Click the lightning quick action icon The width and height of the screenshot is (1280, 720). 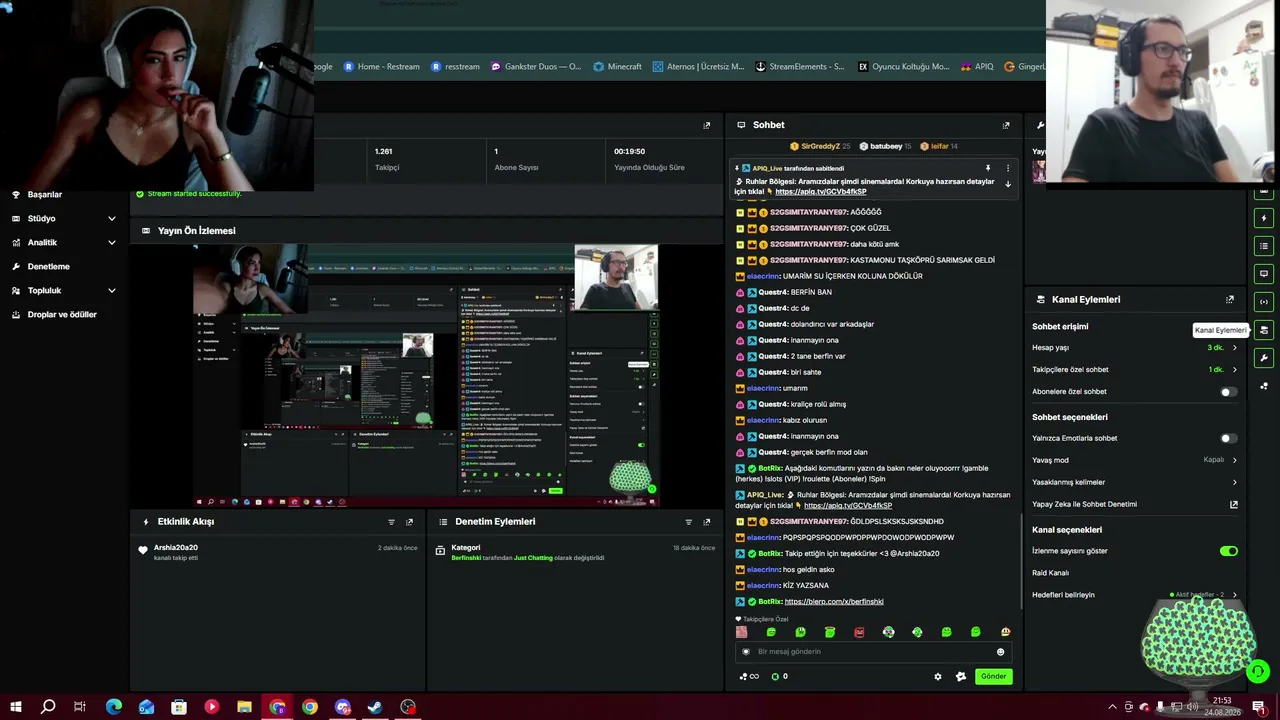(x=1264, y=218)
